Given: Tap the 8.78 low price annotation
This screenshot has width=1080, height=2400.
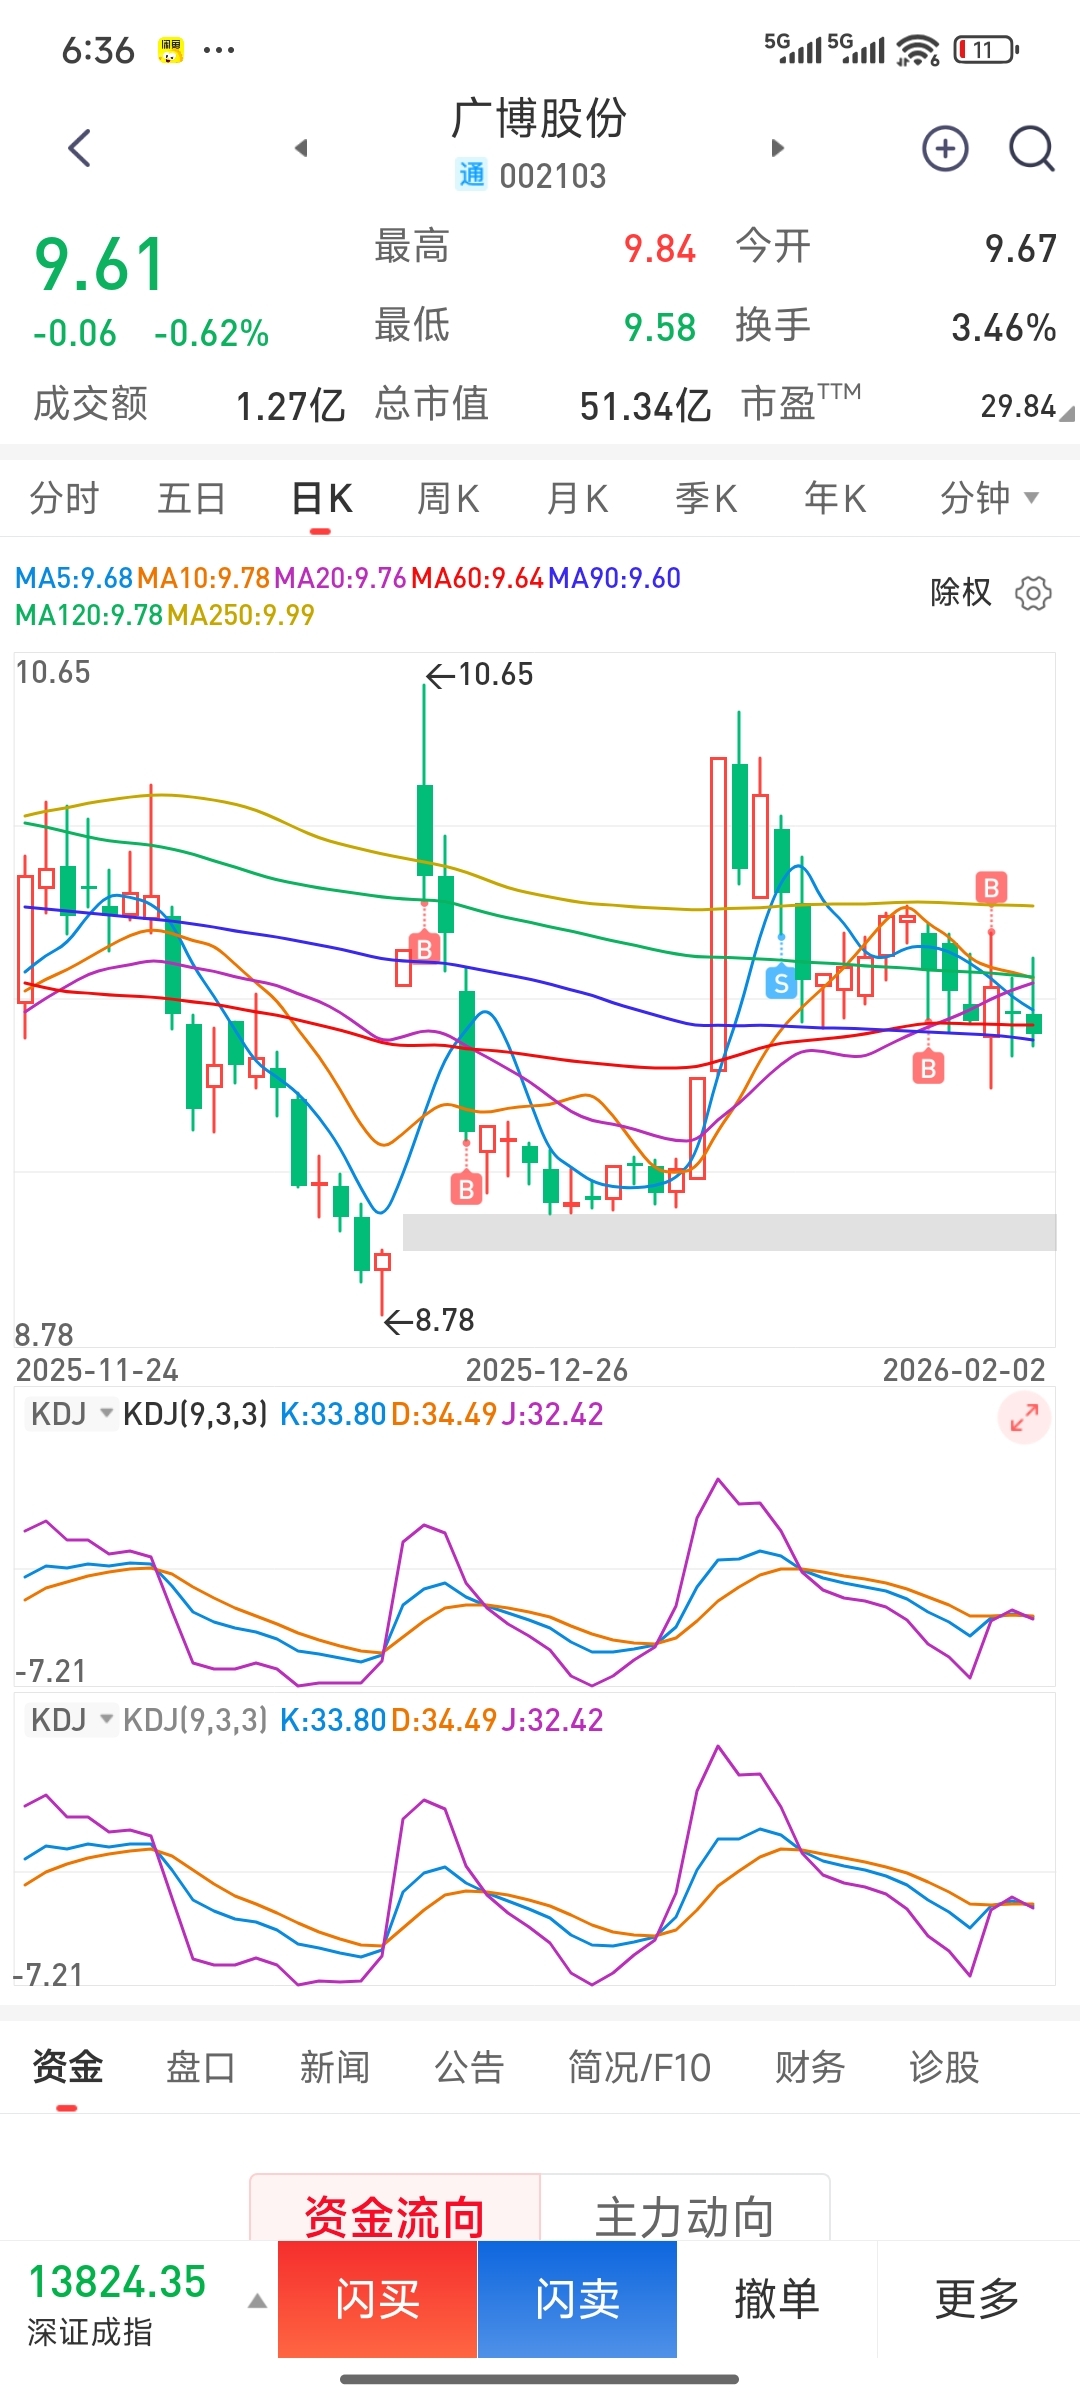Looking at the screenshot, I should click(x=430, y=1321).
